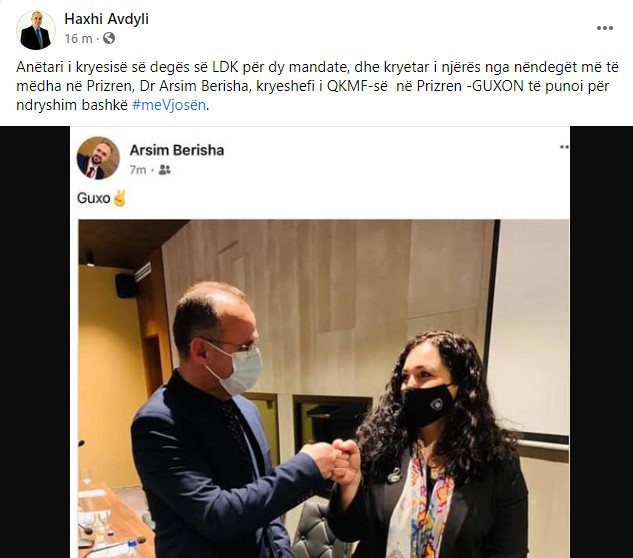Click the victory hand emoji after Guxo
The width and height of the screenshot is (633, 558).
pyautogui.click(x=119, y=198)
